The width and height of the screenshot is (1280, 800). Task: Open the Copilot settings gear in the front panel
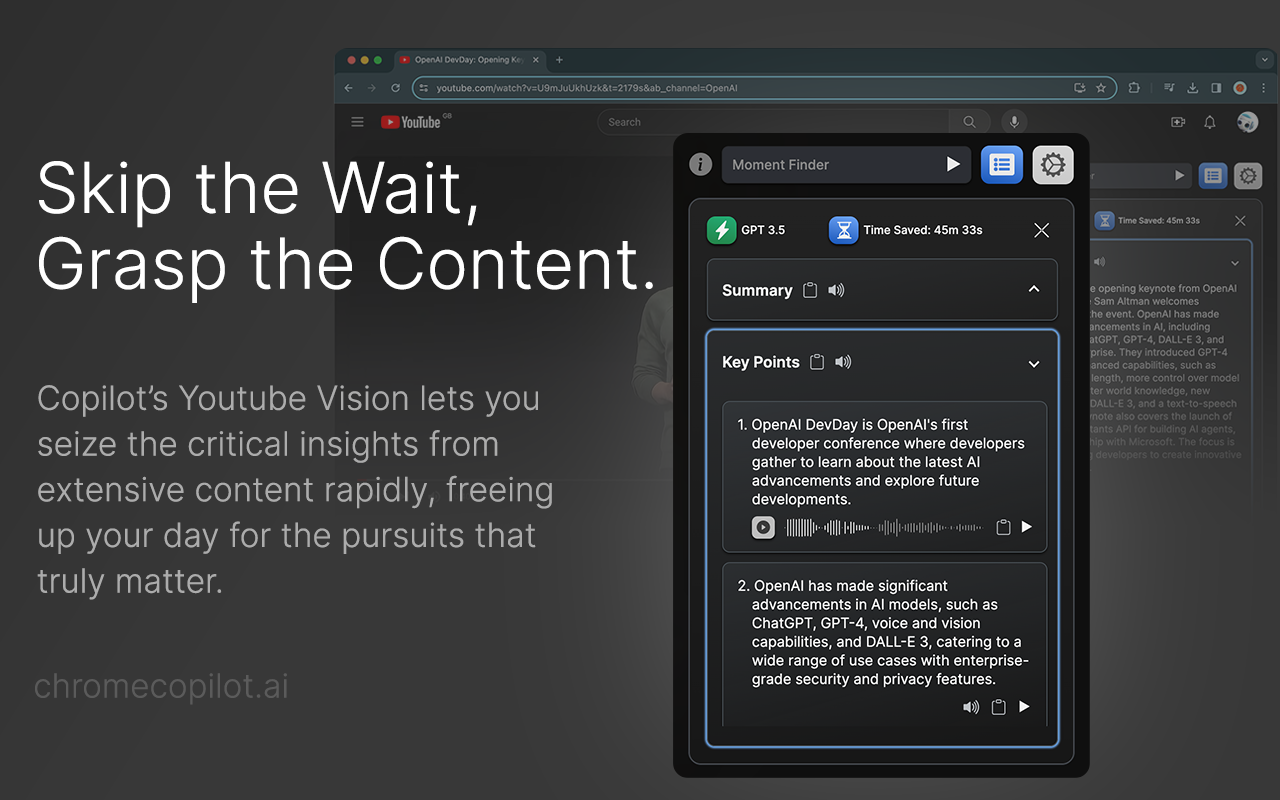point(1053,165)
